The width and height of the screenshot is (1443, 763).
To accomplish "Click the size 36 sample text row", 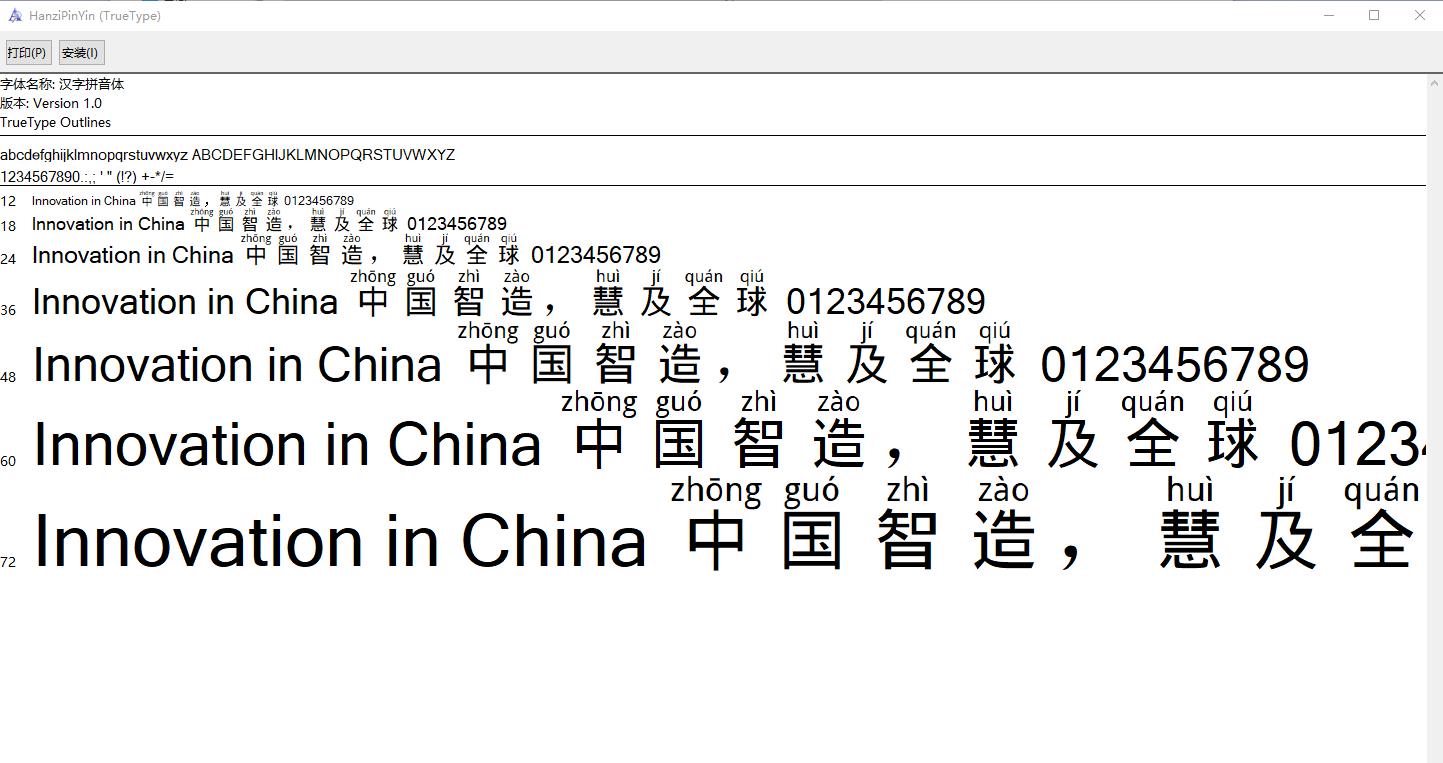I will [509, 295].
